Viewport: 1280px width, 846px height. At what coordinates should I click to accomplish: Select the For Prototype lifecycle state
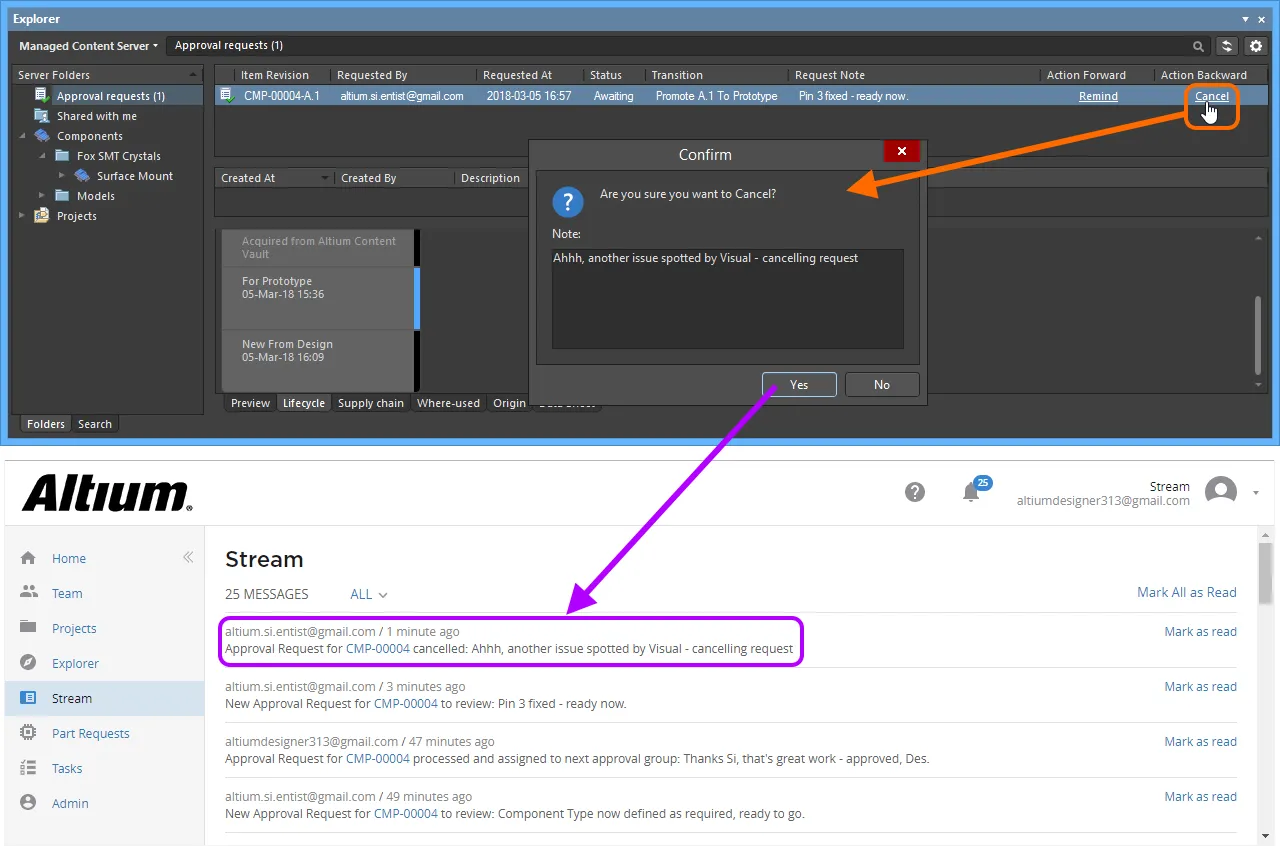tap(317, 298)
